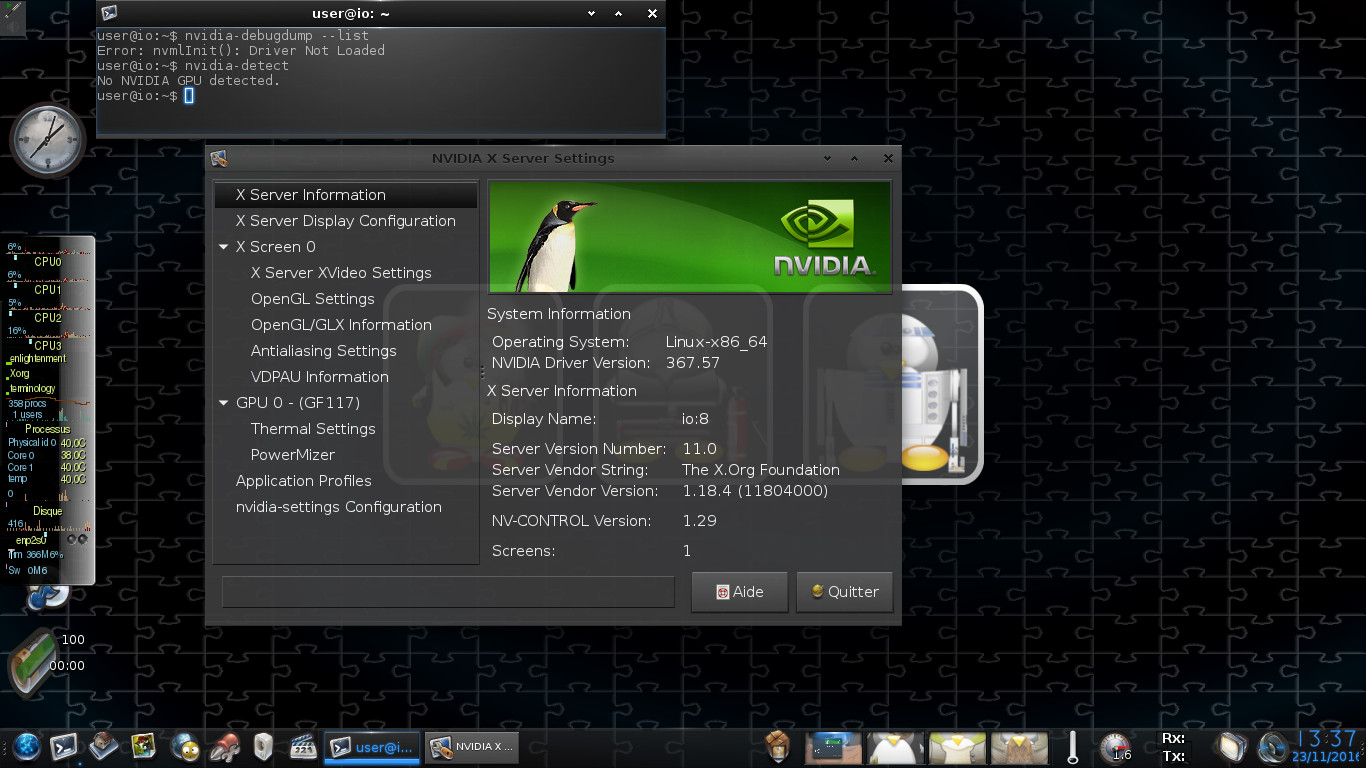Click the Display Name value io:8

(695, 419)
